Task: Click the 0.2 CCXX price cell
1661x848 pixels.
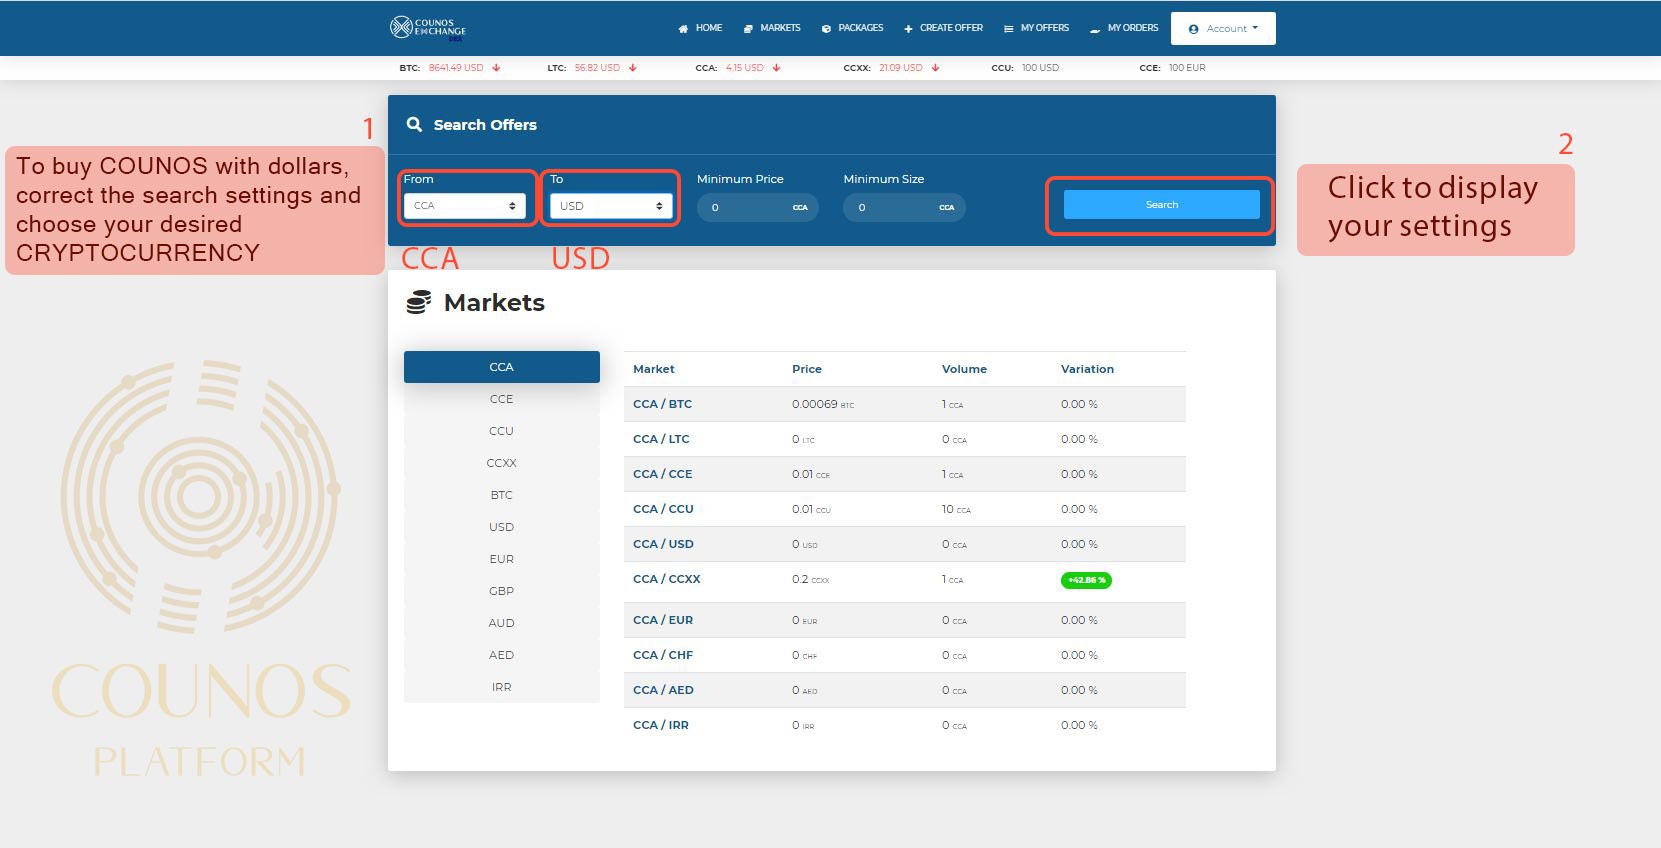Action: (810, 579)
